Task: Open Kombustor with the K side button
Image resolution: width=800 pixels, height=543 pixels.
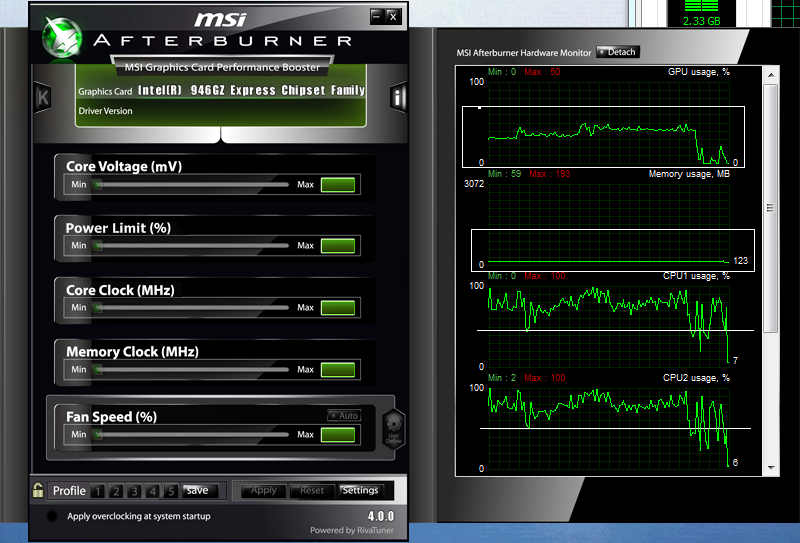Action: click(43, 97)
